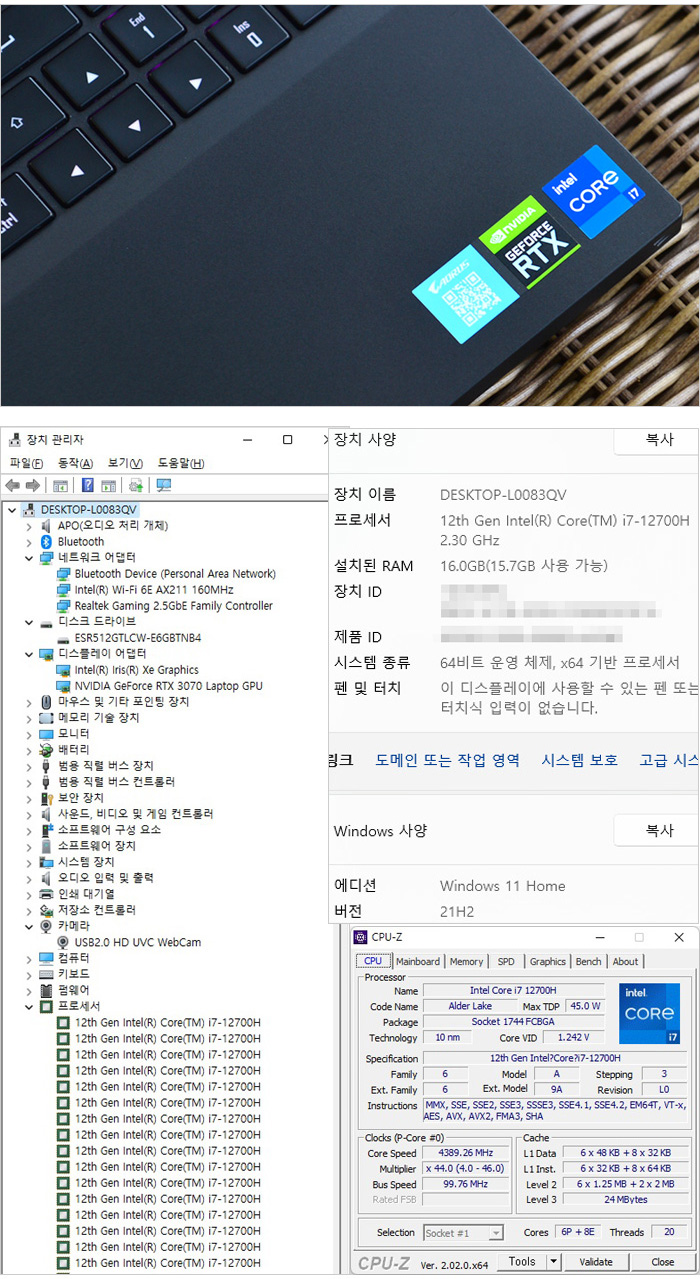
Task: Open the 파일(F) menu
Action: (26, 463)
